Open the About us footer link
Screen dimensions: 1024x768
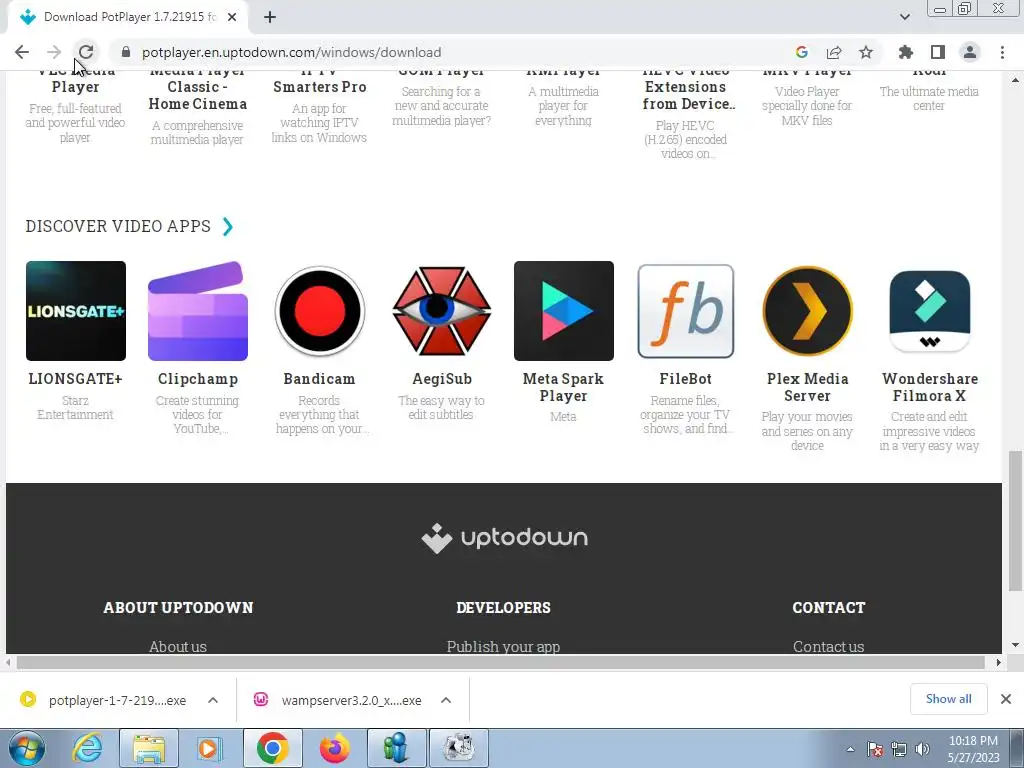(x=178, y=647)
